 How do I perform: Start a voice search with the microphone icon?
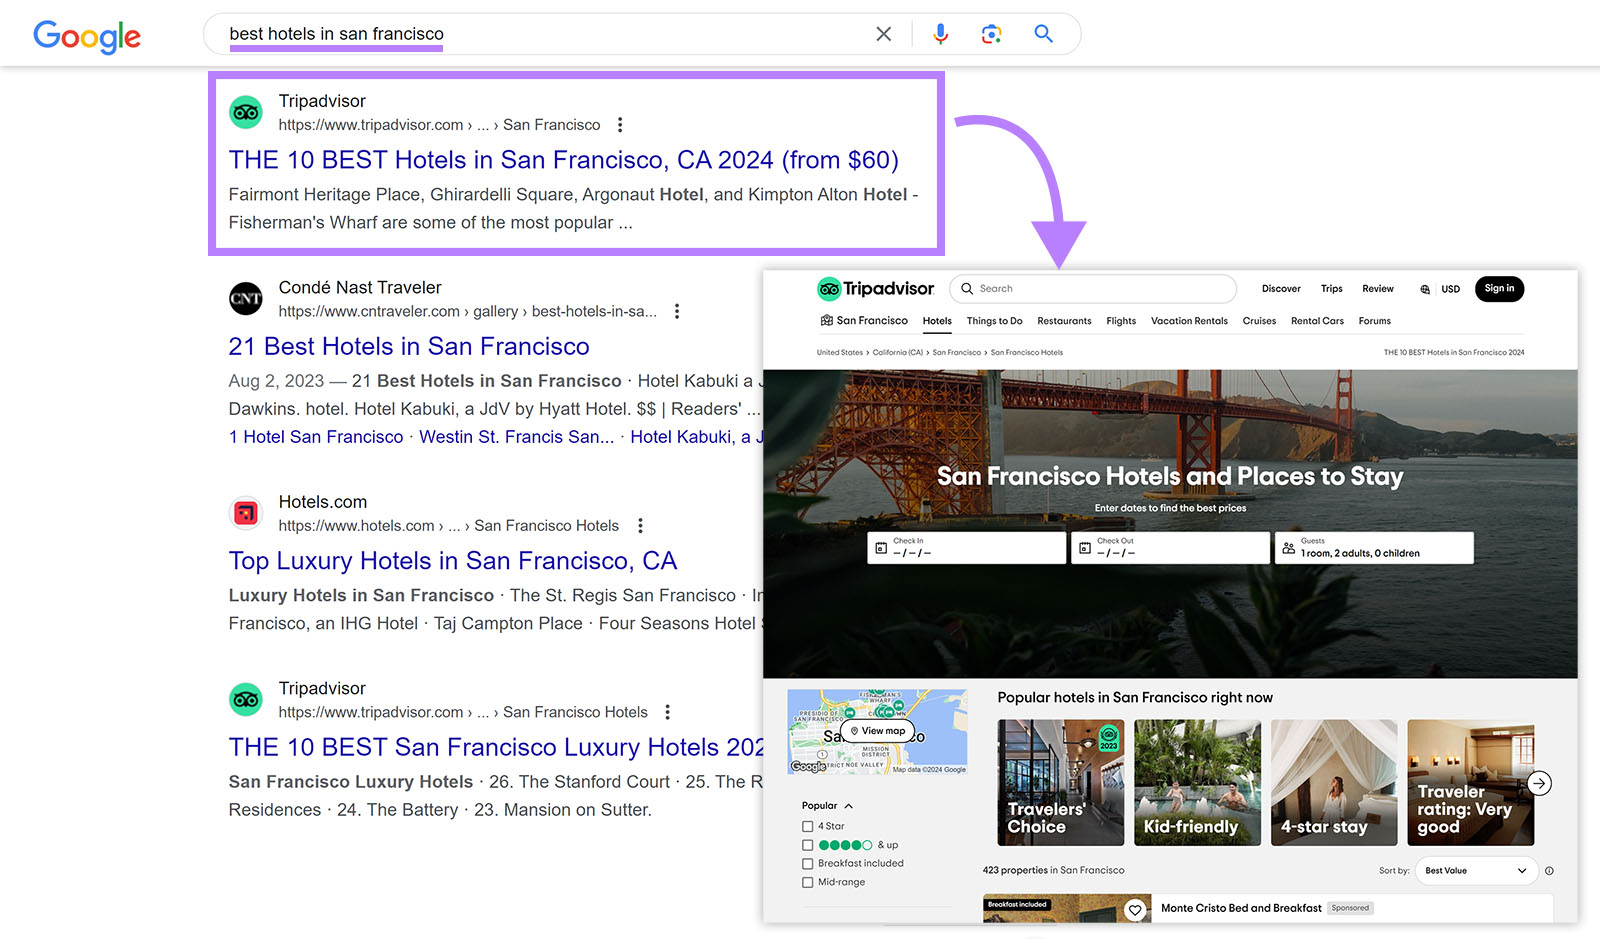pyautogui.click(x=940, y=33)
